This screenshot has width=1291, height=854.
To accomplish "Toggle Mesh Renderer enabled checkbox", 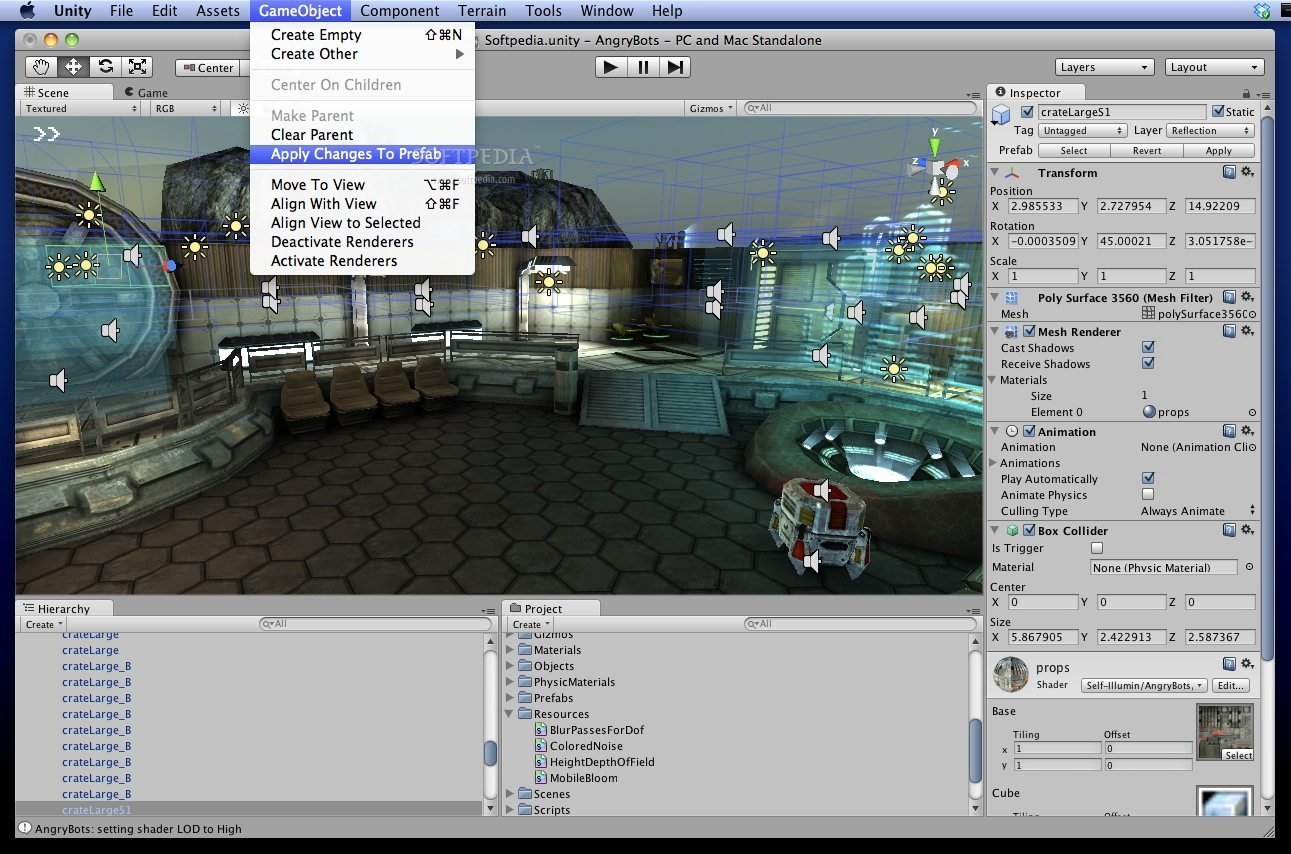I will (1029, 331).
